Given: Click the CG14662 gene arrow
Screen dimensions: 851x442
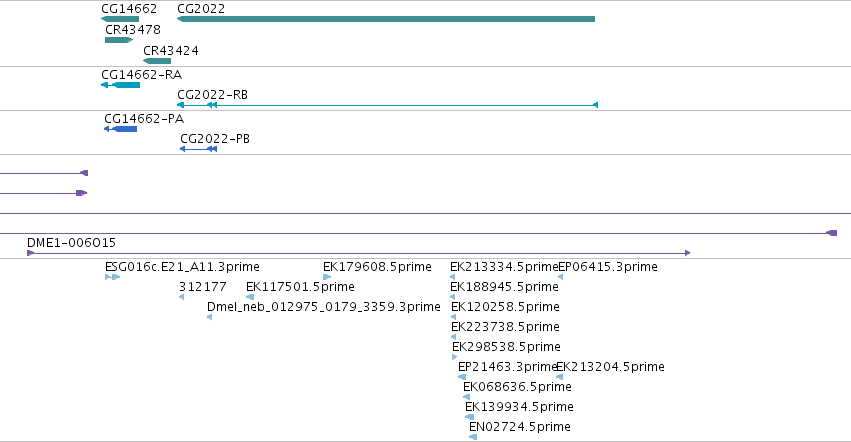Looking at the screenshot, I should point(120,19).
